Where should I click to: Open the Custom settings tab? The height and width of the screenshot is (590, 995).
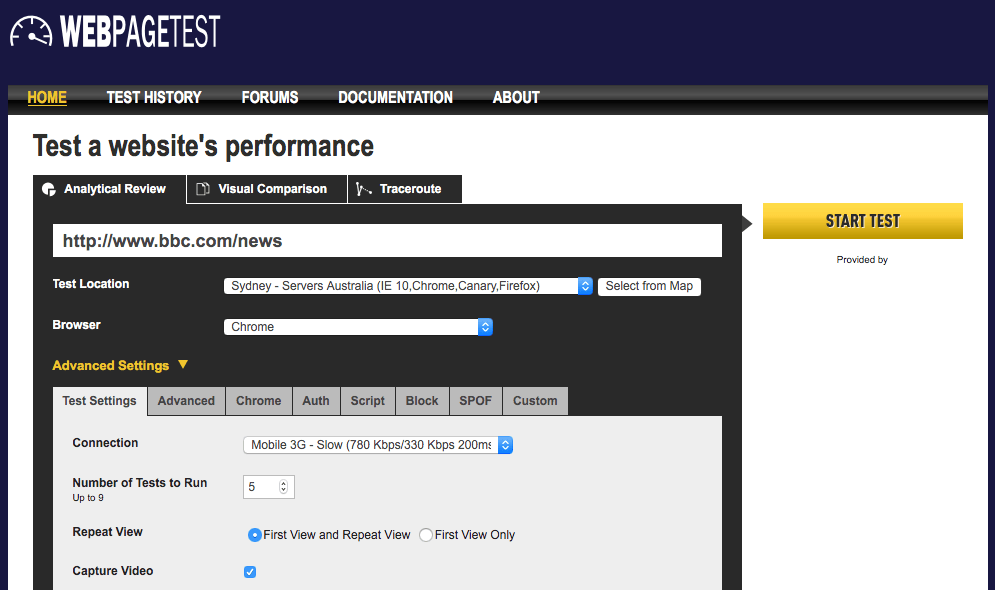pyautogui.click(x=535, y=401)
